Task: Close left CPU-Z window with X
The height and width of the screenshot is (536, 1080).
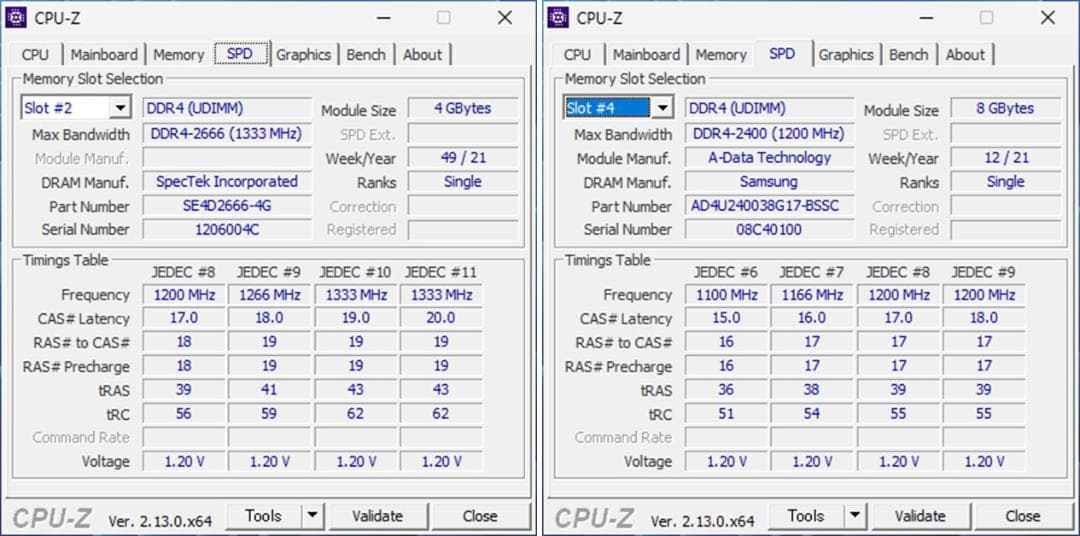Action: click(505, 17)
